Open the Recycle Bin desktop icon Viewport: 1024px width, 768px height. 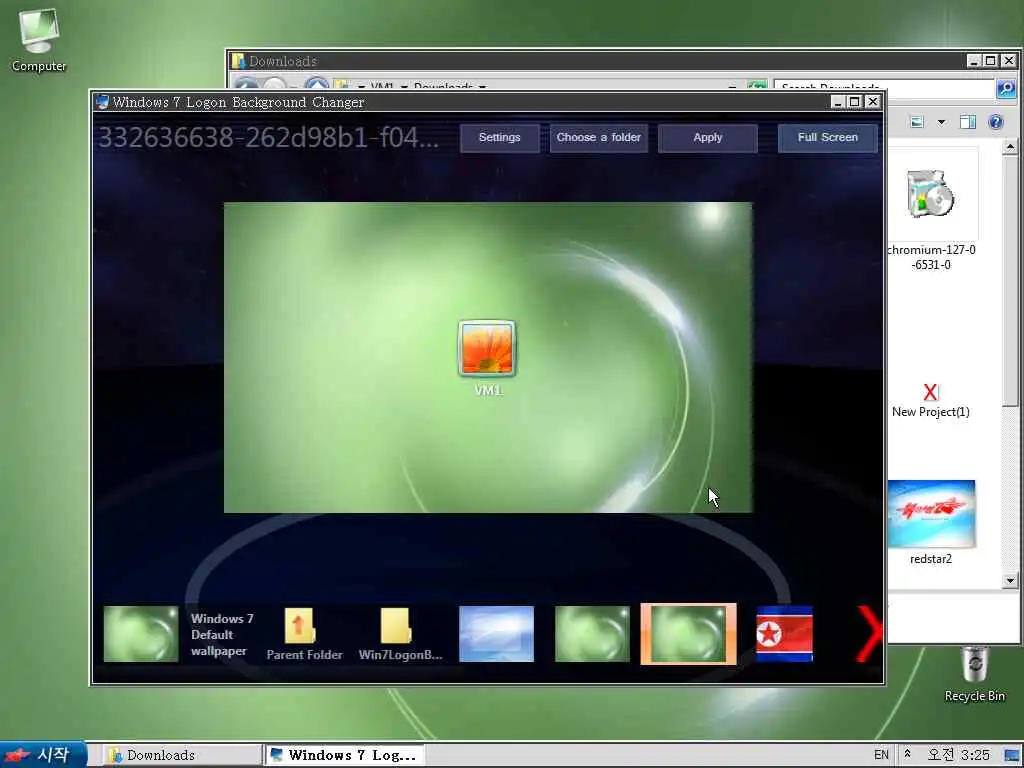(x=974, y=673)
